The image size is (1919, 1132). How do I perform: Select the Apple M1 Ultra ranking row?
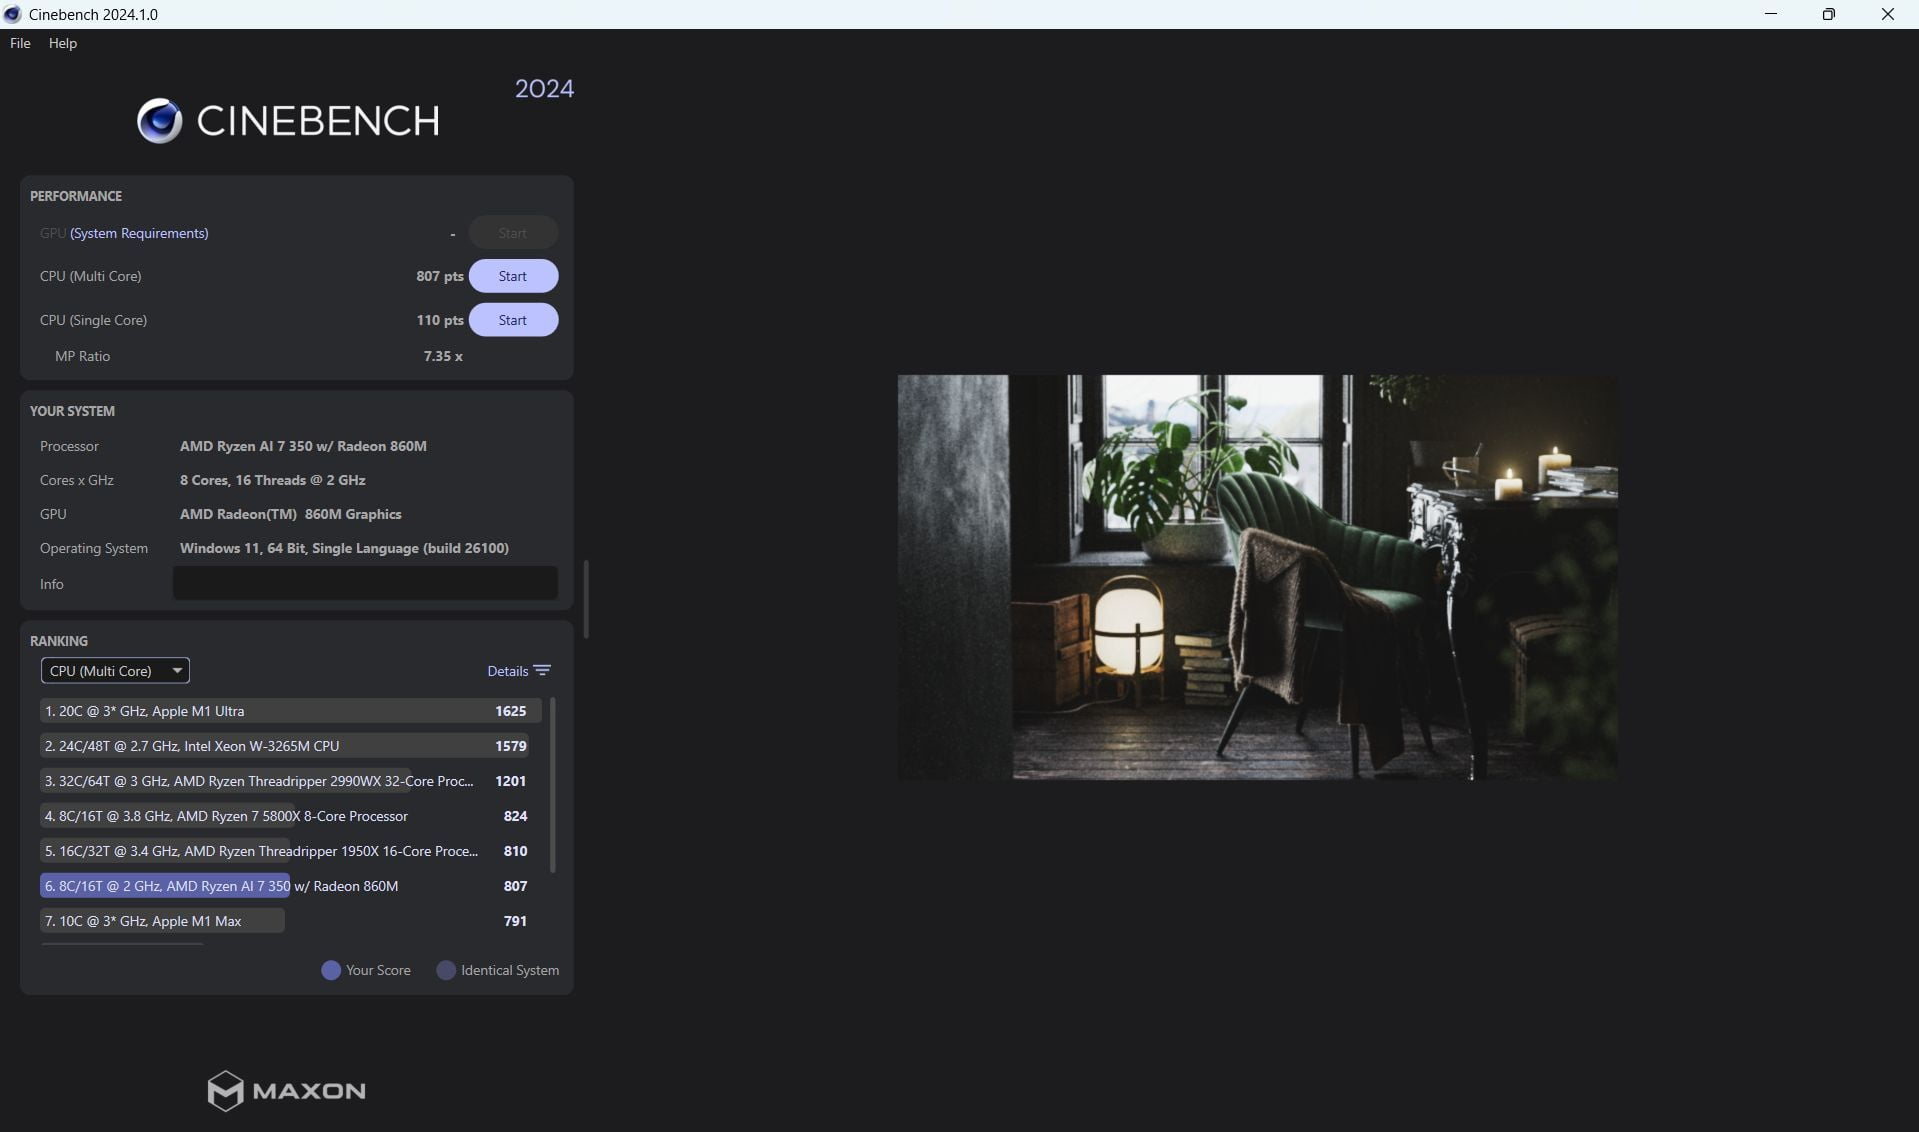coord(291,711)
